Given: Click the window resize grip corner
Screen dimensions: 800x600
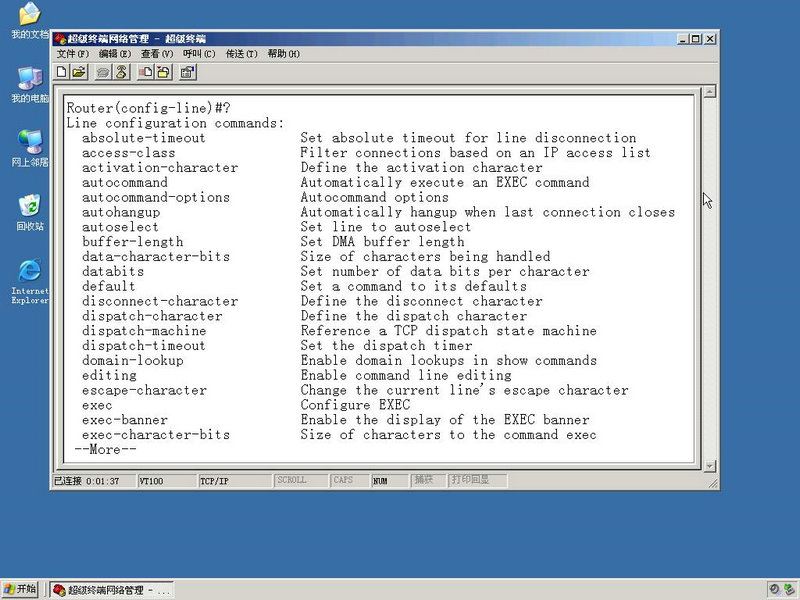Looking at the screenshot, I should 713,483.
